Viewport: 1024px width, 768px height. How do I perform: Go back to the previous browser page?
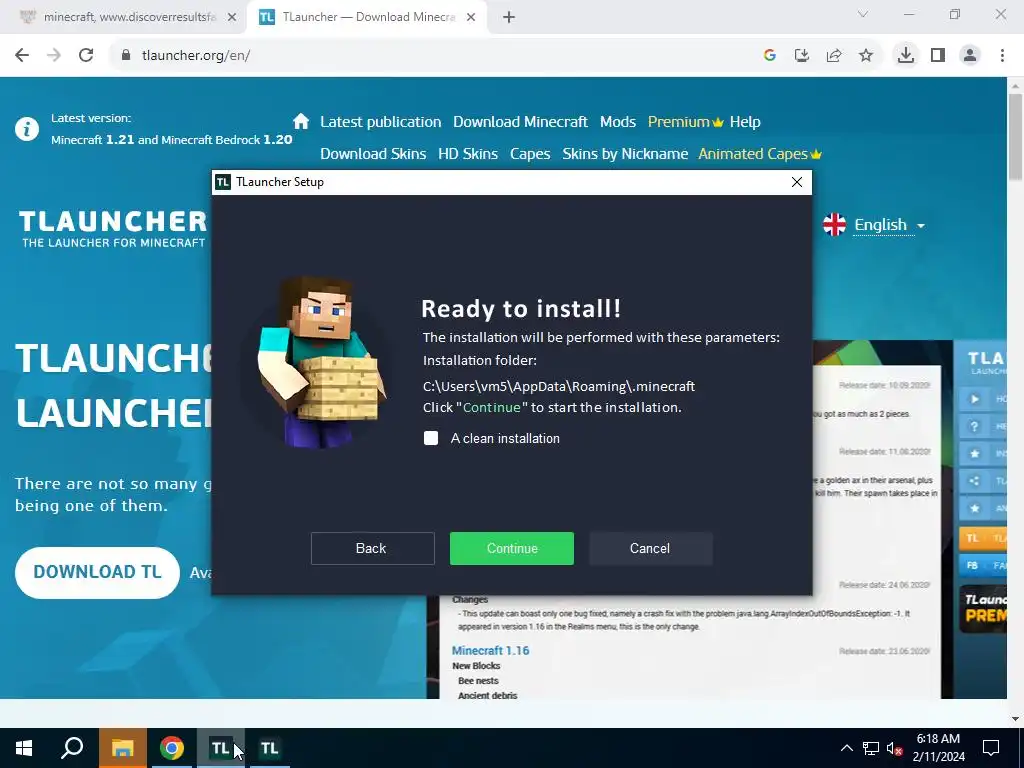click(x=22, y=56)
